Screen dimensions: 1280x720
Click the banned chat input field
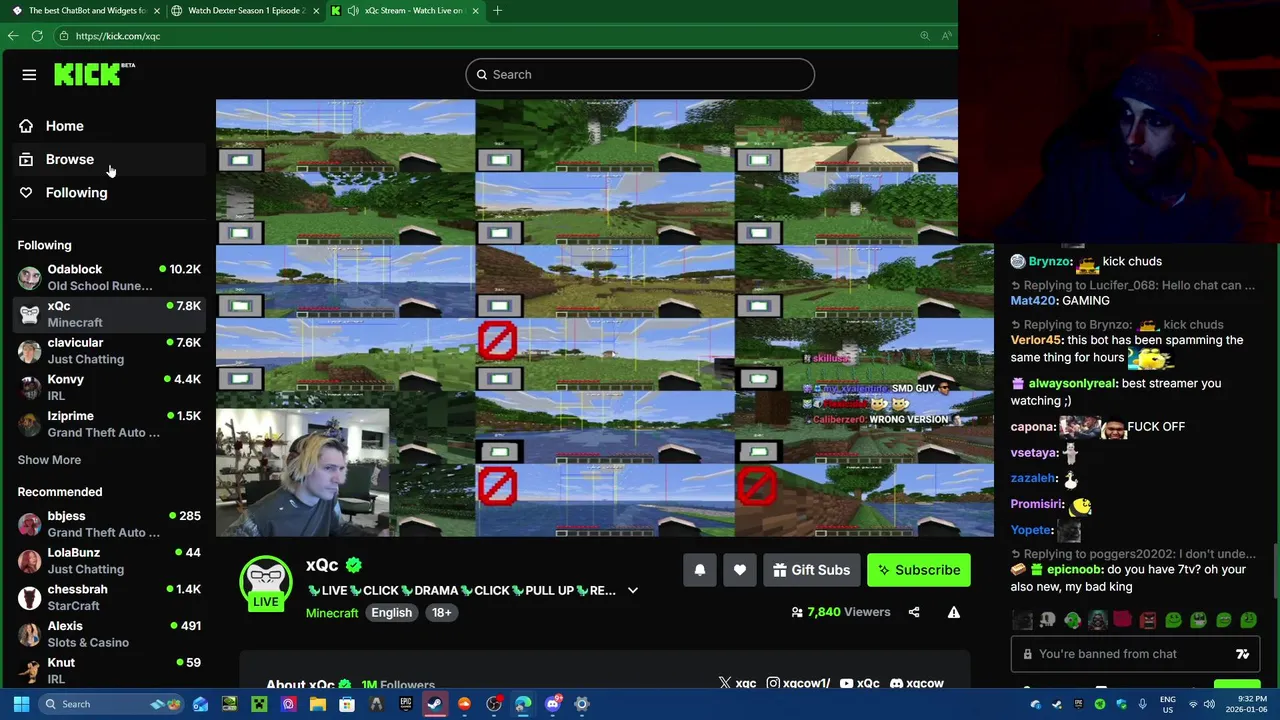click(1134, 654)
